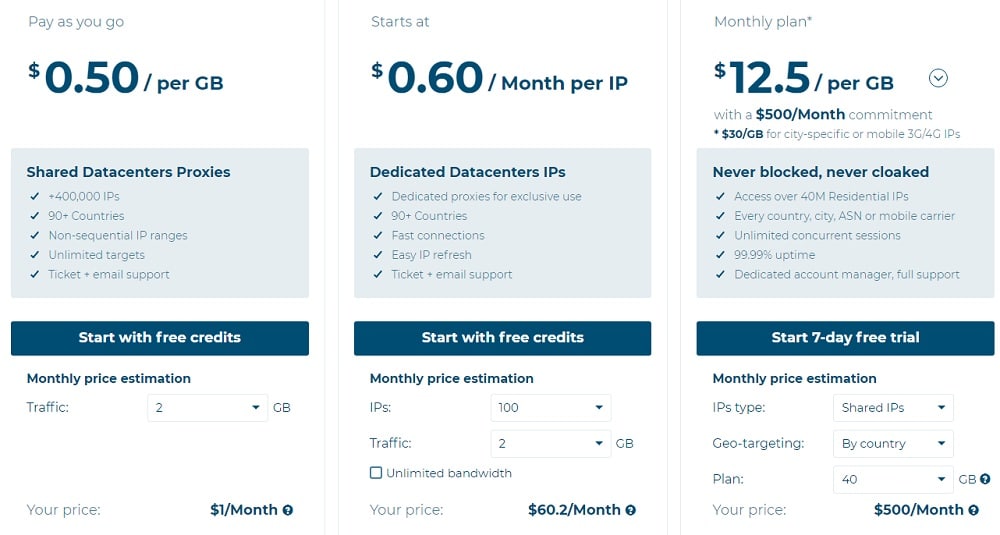Viewport: 1000px width, 535px height.
Task: Open Geo-targeting dropdown showing By country
Action: [893, 443]
